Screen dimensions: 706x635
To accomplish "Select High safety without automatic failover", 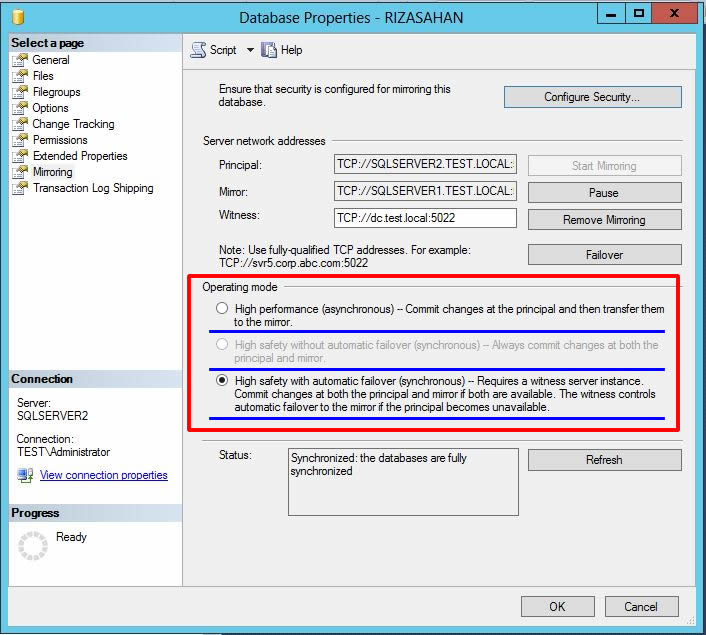I will pyautogui.click(x=222, y=345).
